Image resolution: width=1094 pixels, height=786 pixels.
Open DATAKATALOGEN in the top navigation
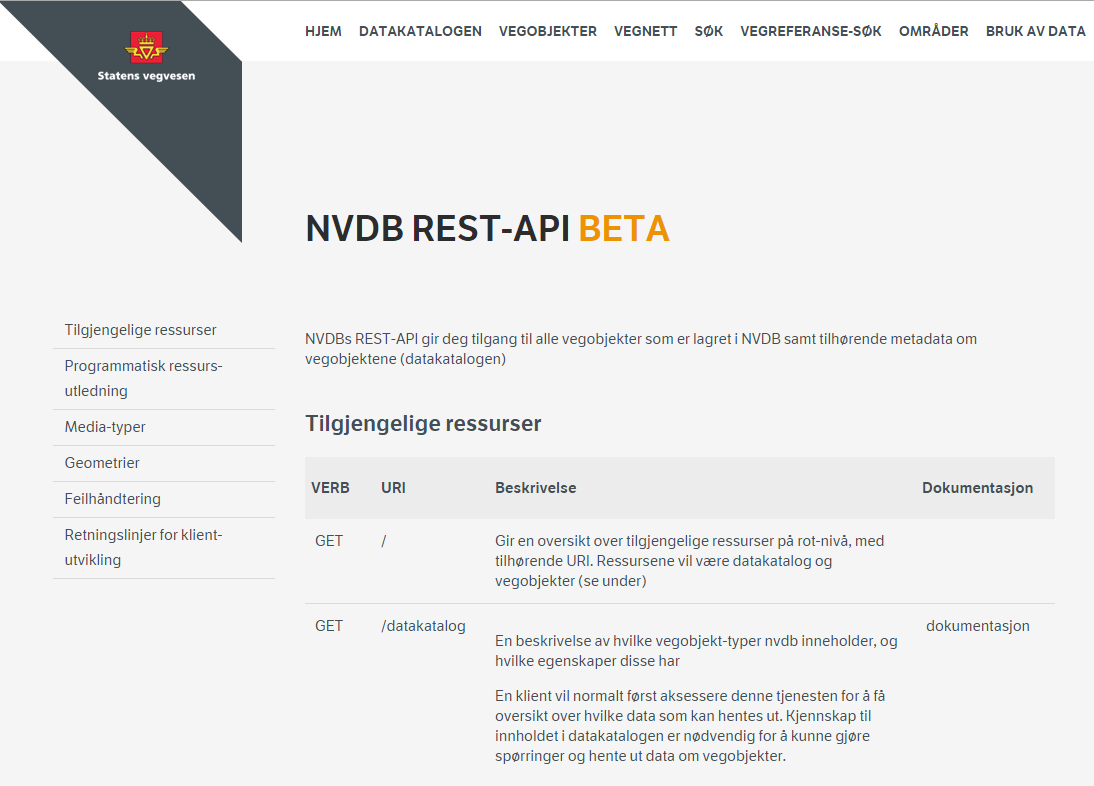click(x=420, y=31)
